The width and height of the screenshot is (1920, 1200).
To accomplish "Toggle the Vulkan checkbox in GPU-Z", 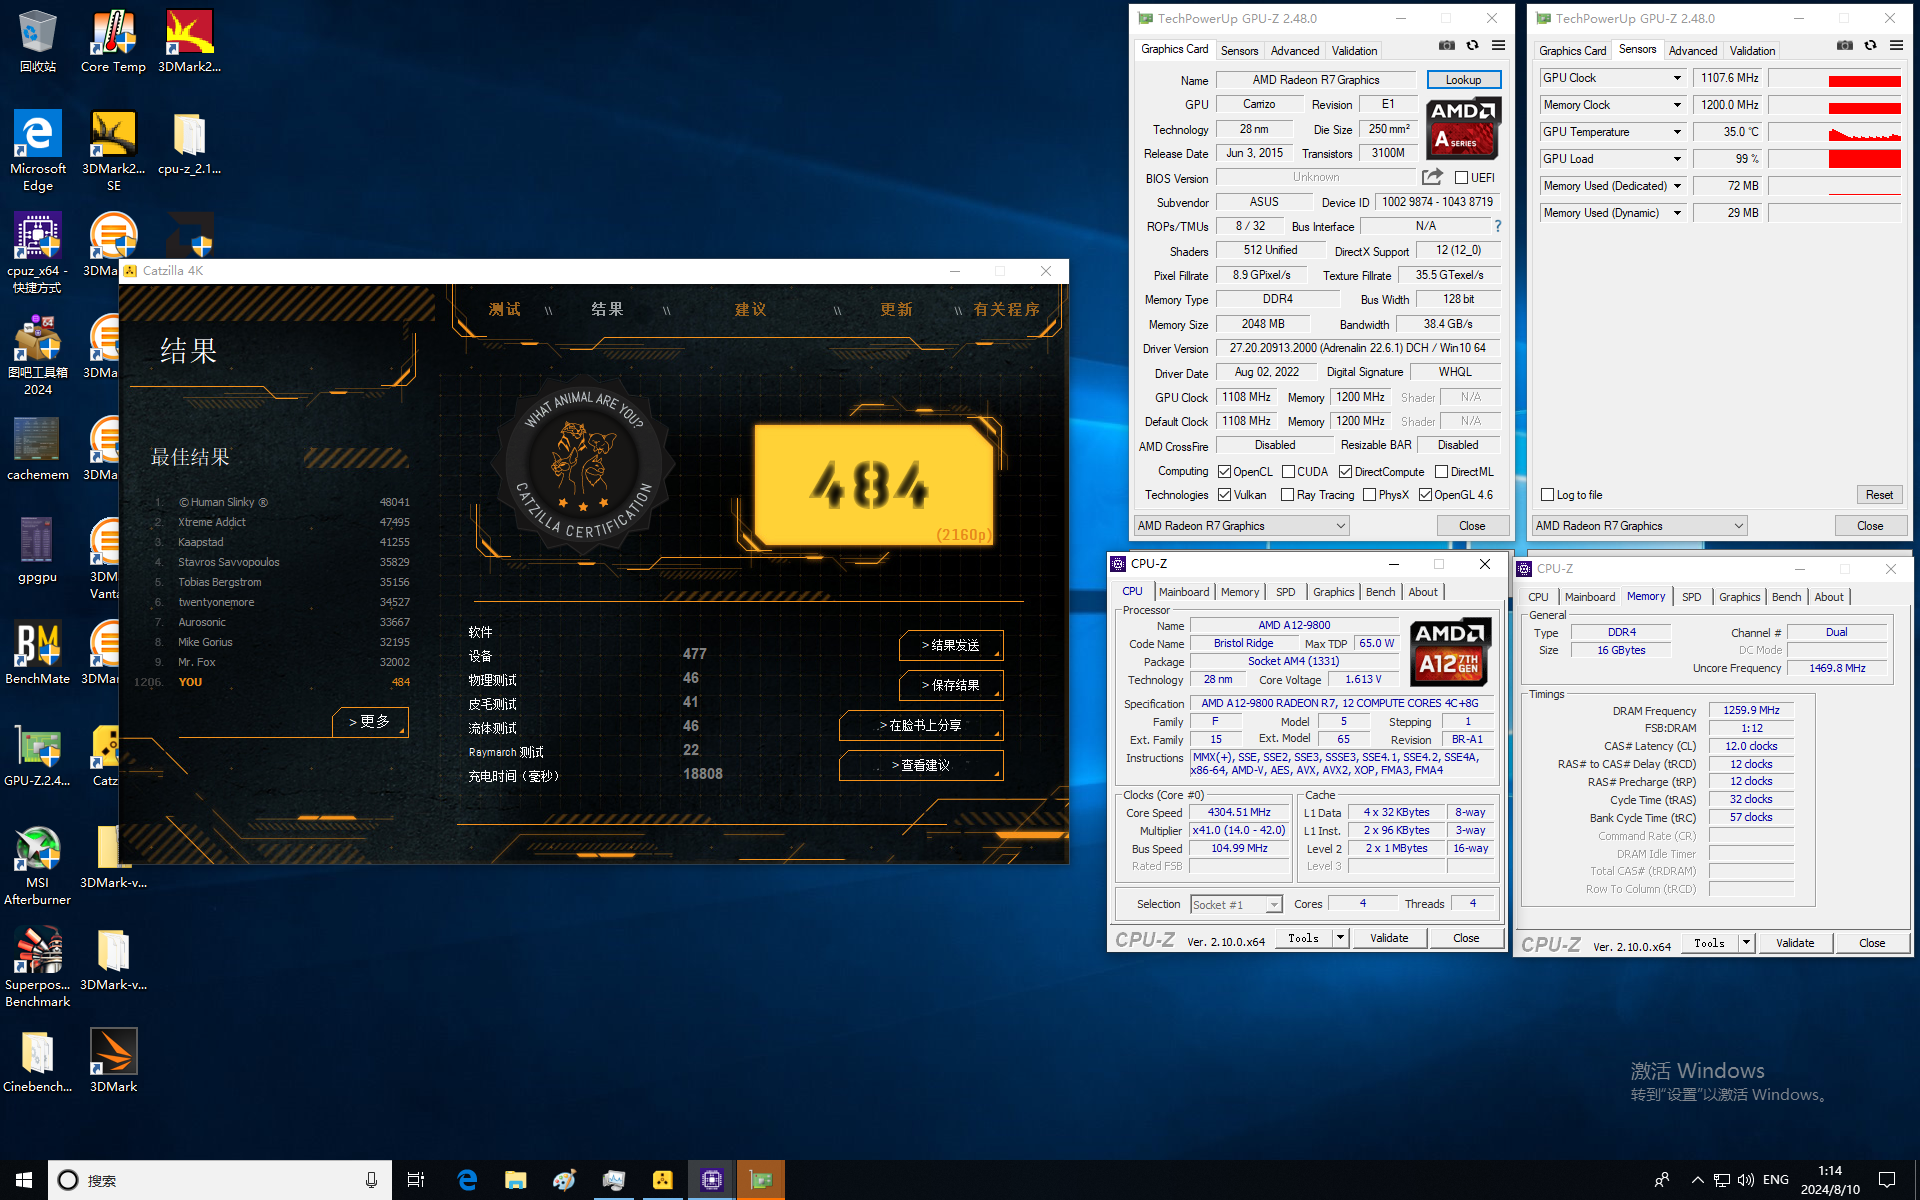I will point(1225,495).
